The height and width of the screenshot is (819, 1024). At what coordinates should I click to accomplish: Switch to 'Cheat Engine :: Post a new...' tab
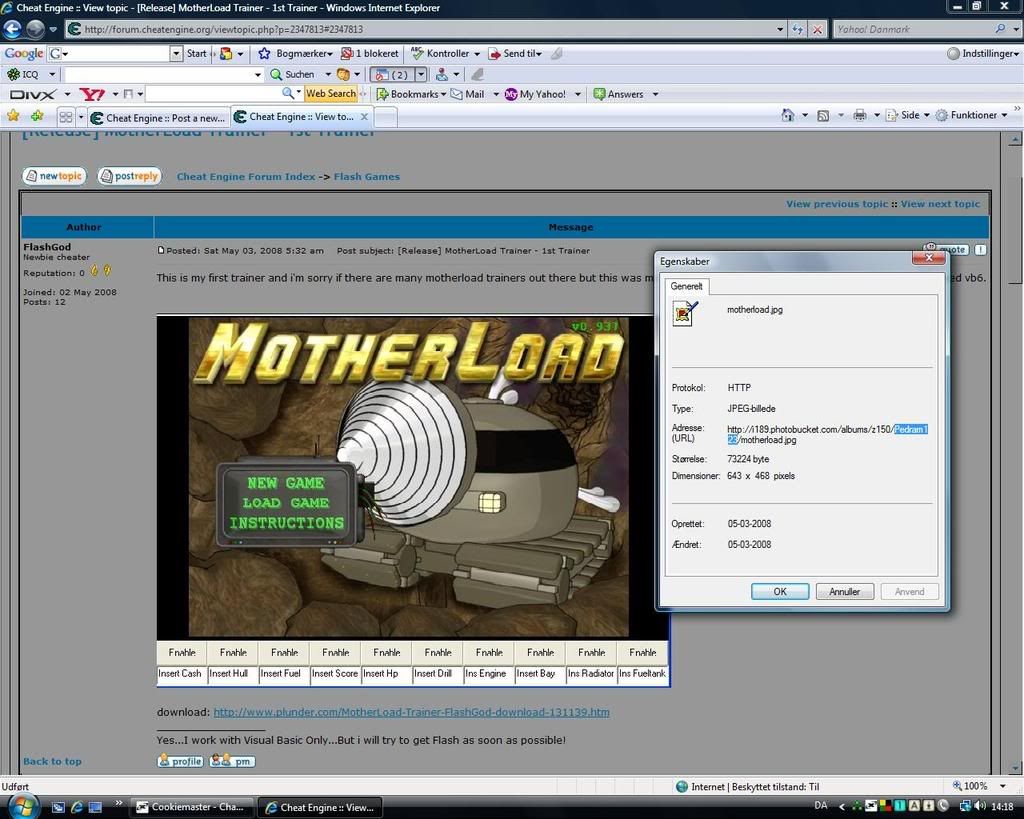coord(157,117)
